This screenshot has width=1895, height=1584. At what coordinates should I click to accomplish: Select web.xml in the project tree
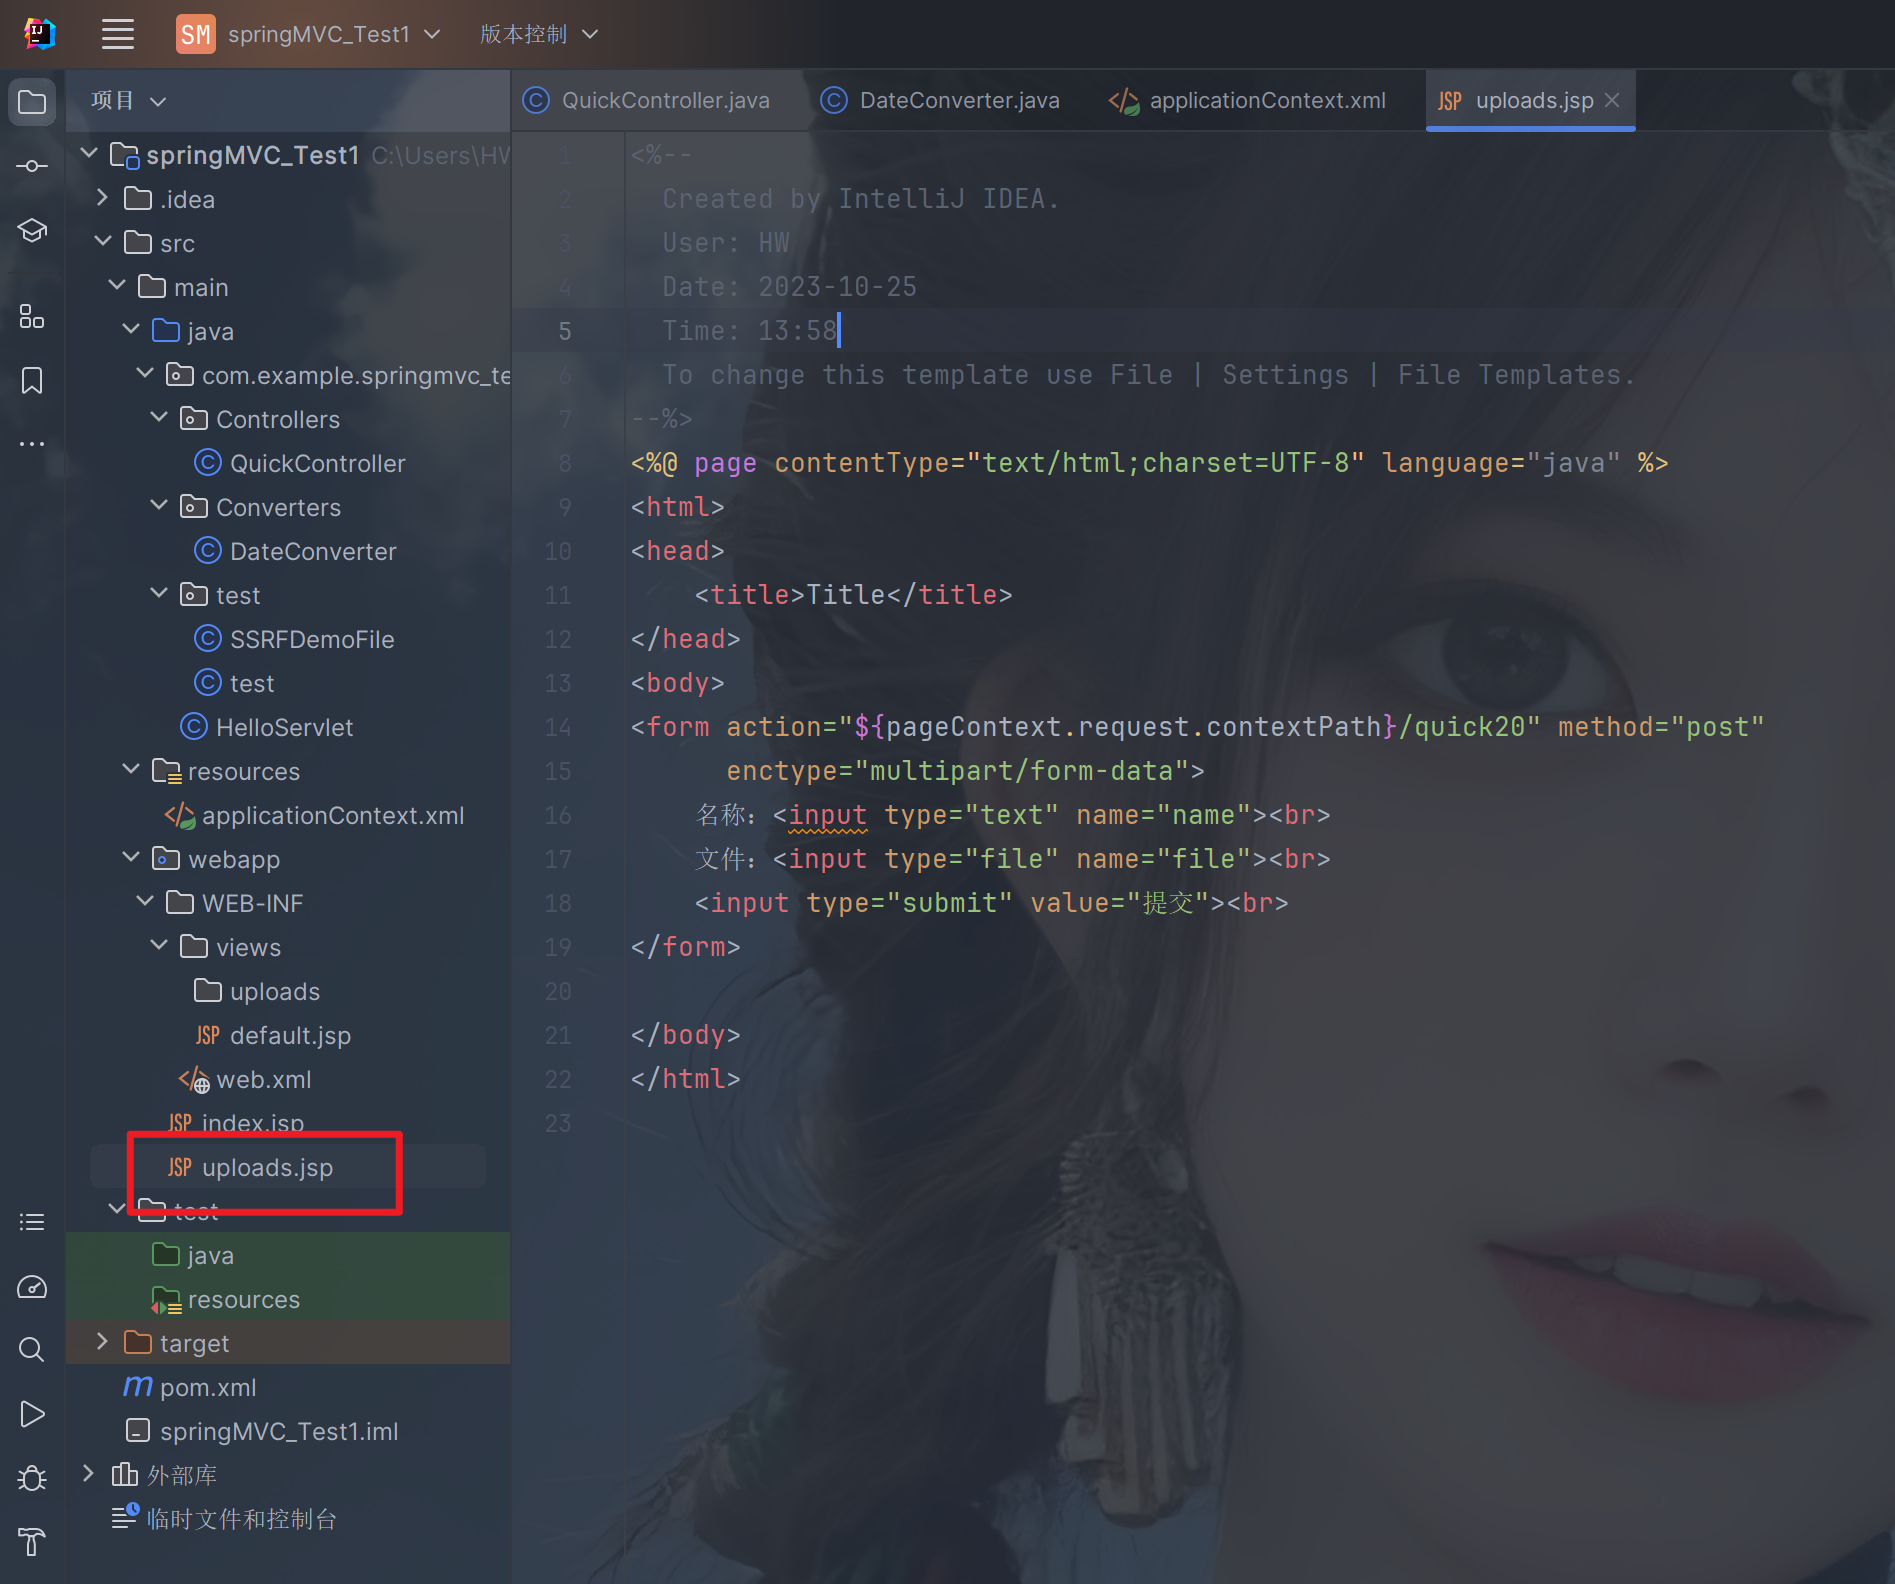(245, 1079)
